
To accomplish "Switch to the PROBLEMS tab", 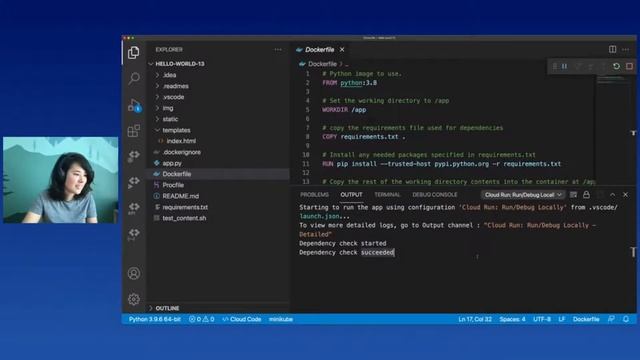I will point(314,195).
